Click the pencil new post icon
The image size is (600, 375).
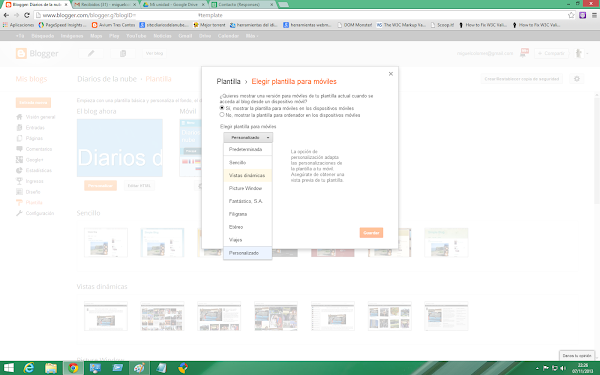click(x=91, y=54)
